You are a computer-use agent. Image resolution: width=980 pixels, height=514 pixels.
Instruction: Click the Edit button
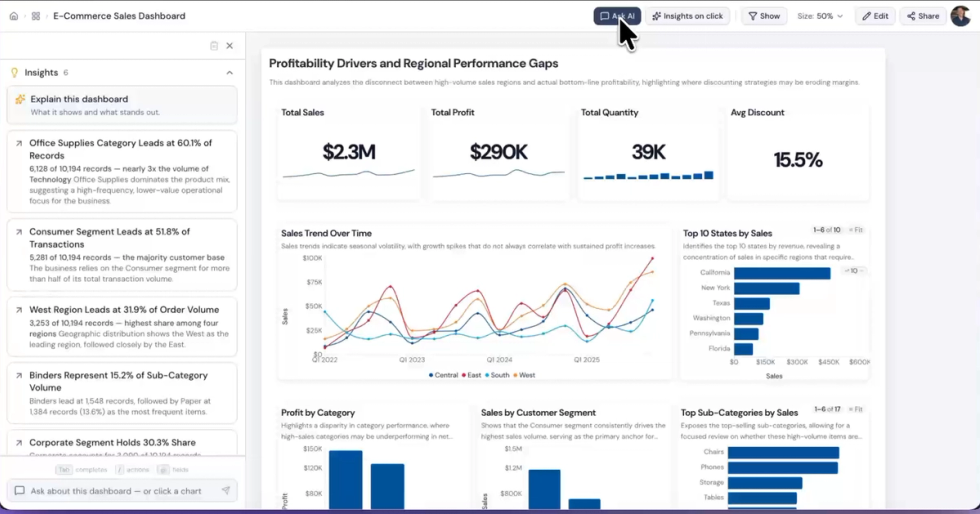[875, 16]
